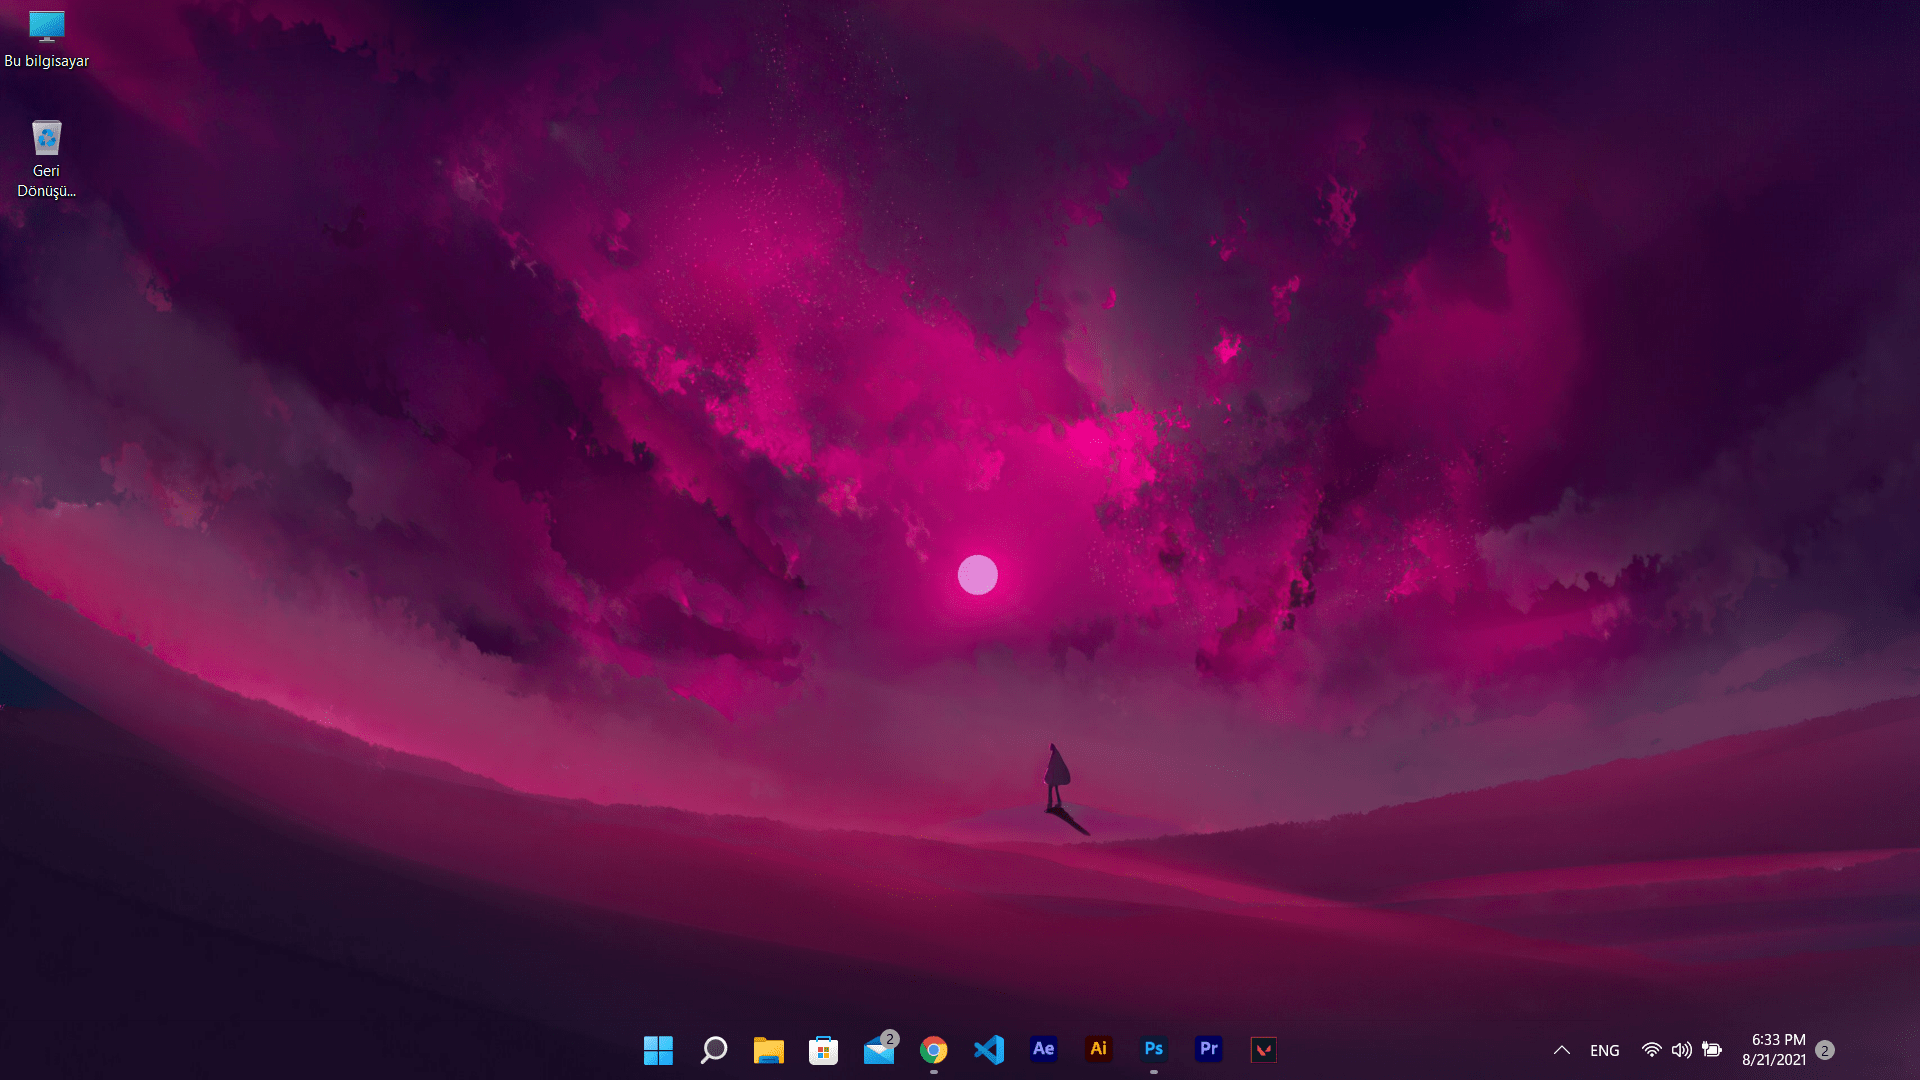
Task: Switch to Adobe Photoshop in the taskbar
Action: point(1154,1049)
